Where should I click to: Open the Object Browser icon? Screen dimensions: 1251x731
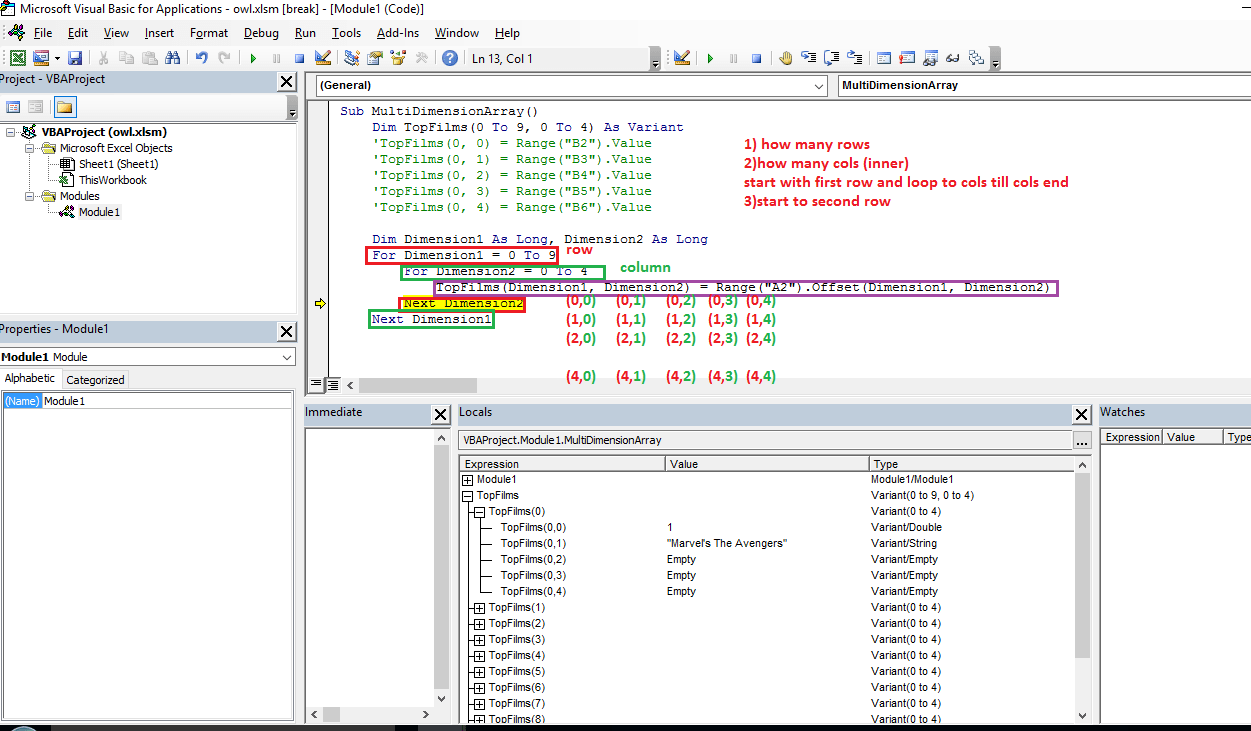click(398, 58)
